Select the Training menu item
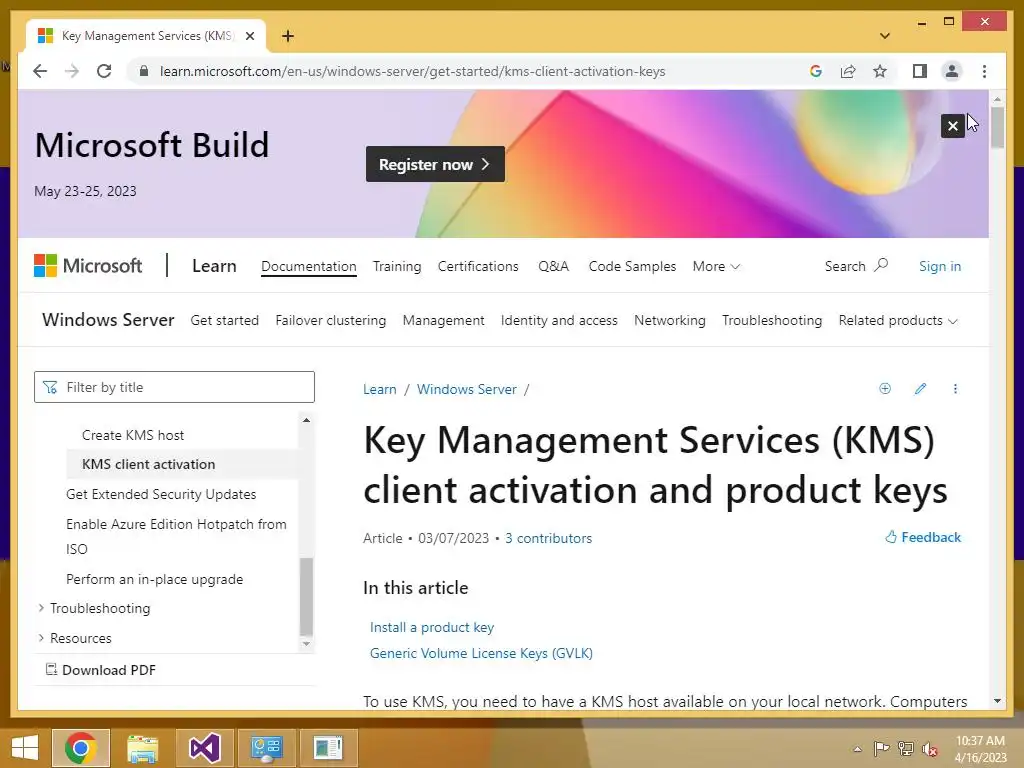The width and height of the screenshot is (1024, 768). pyautogui.click(x=397, y=266)
